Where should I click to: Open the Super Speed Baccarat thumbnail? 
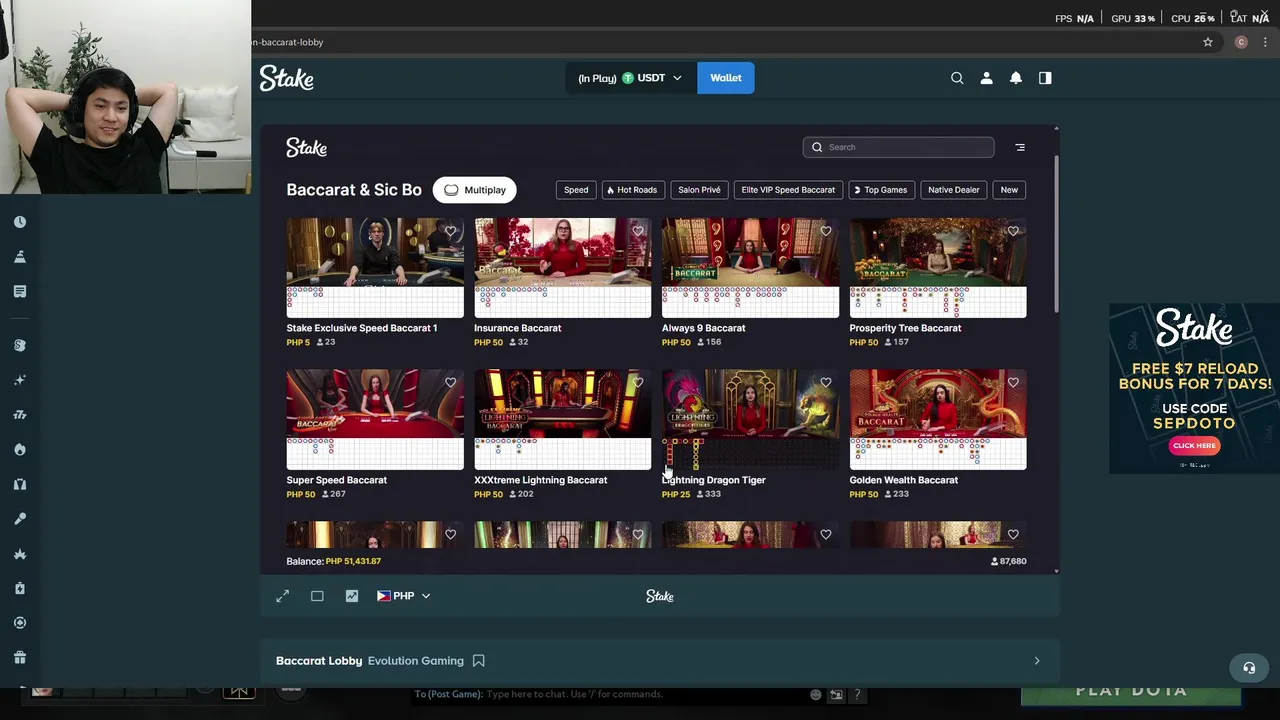pyautogui.click(x=375, y=420)
